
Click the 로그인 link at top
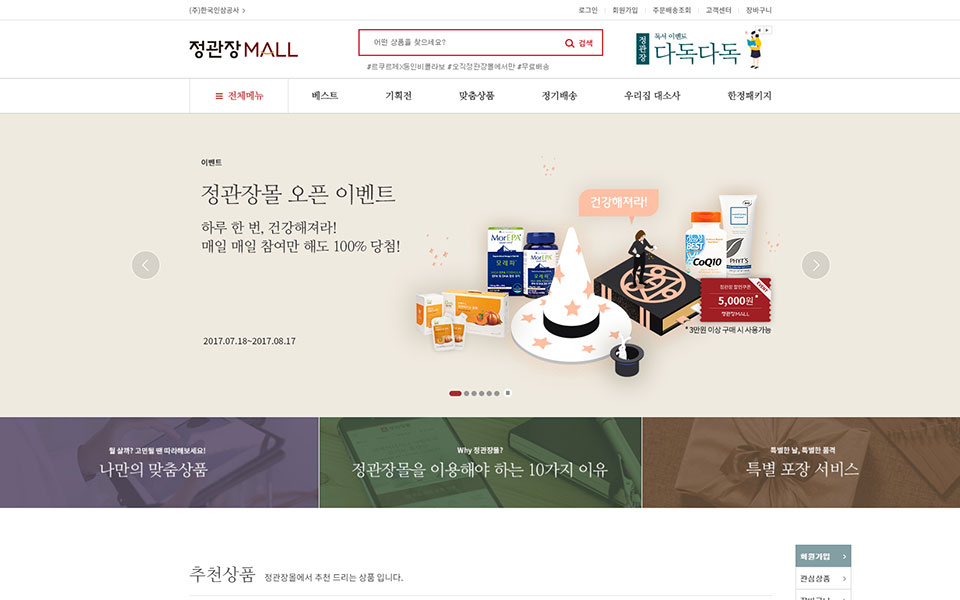pyautogui.click(x=588, y=10)
